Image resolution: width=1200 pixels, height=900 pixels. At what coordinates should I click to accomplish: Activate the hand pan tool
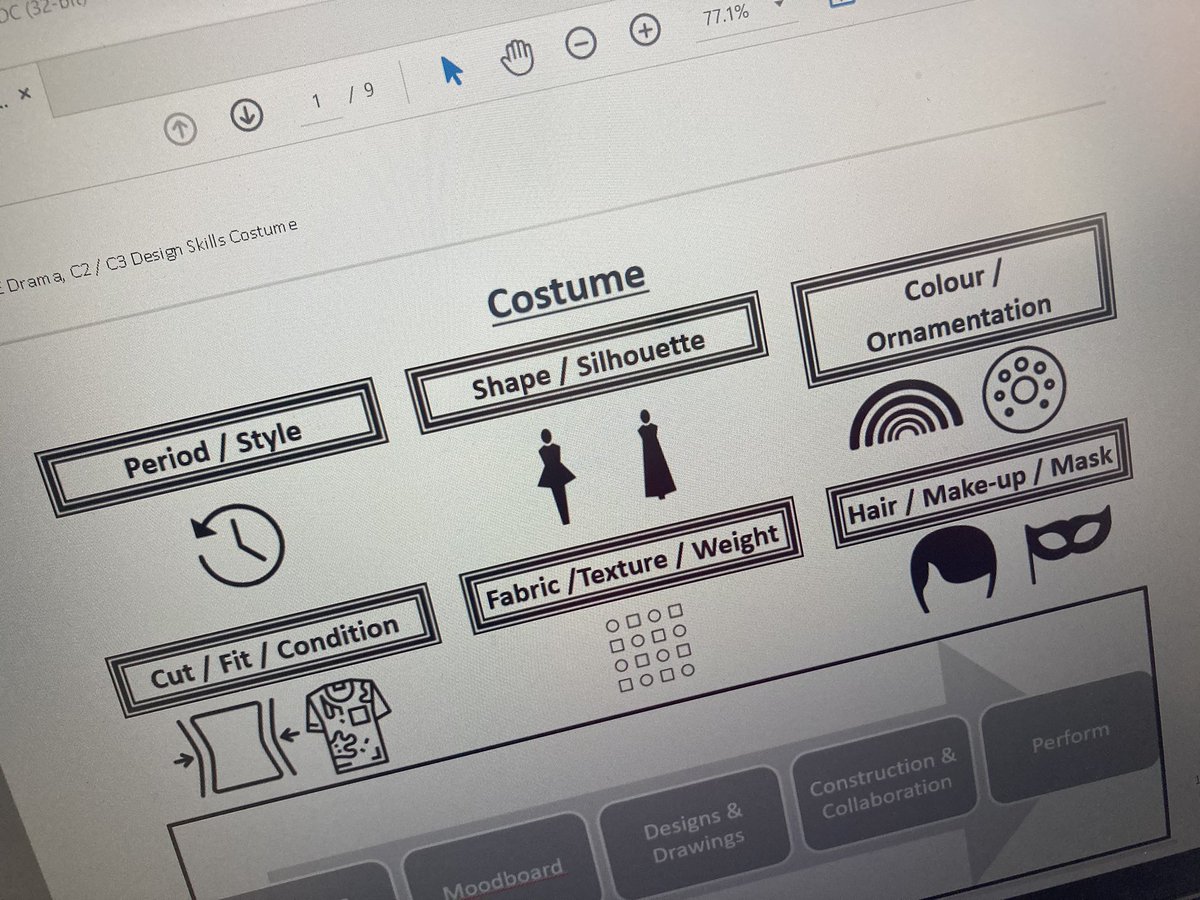tap(517, 58)
